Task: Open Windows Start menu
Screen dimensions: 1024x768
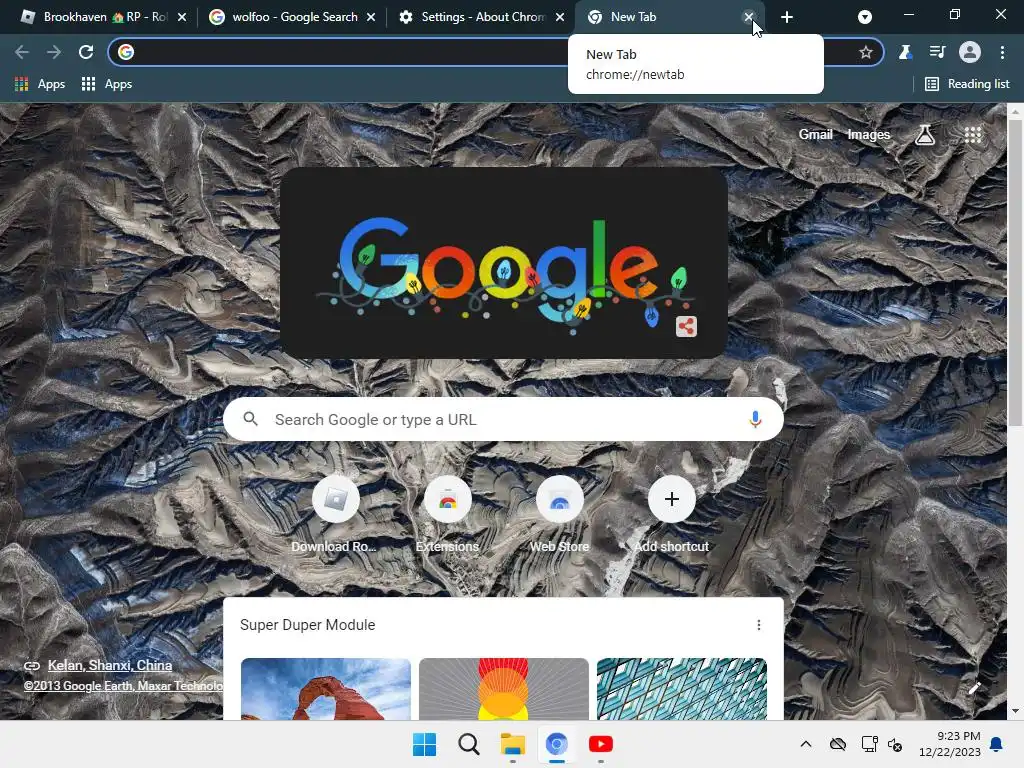Action: click(424, 744)
